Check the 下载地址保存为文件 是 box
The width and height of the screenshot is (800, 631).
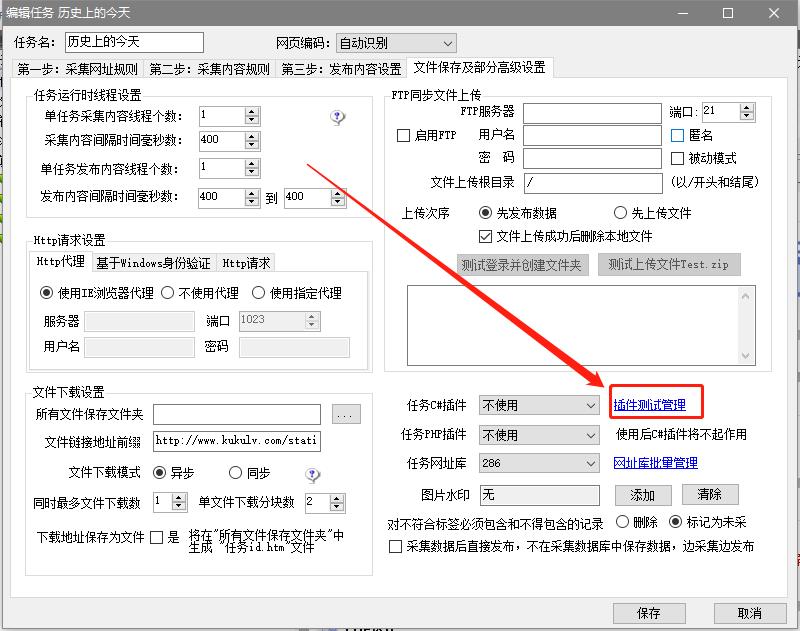pos(157,538)
